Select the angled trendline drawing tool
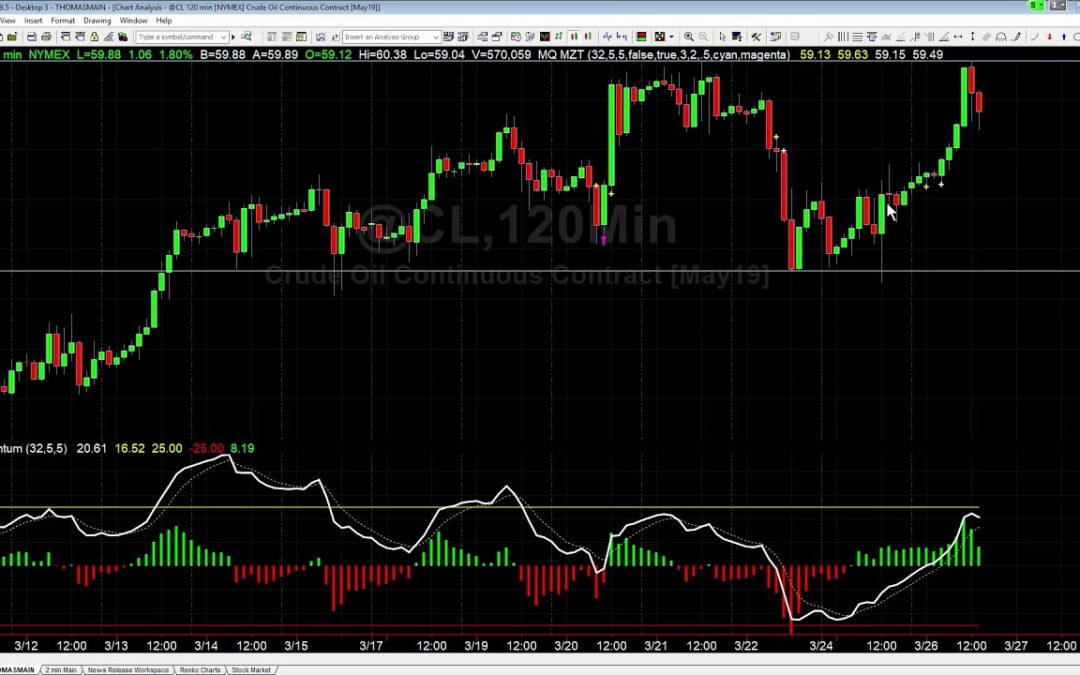The height and width of the screenshot is (675, 1080). (x=944, y=37)
